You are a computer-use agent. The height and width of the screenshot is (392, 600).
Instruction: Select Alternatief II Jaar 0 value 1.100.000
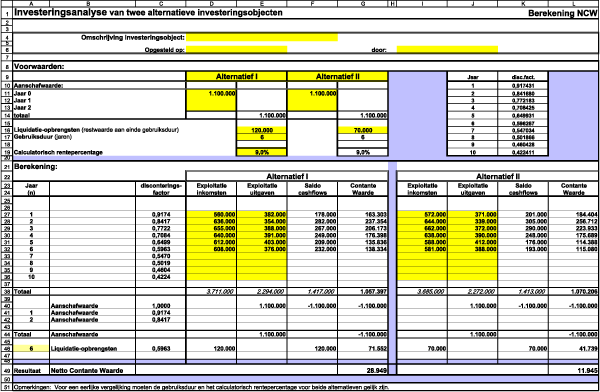pos(312,93)
